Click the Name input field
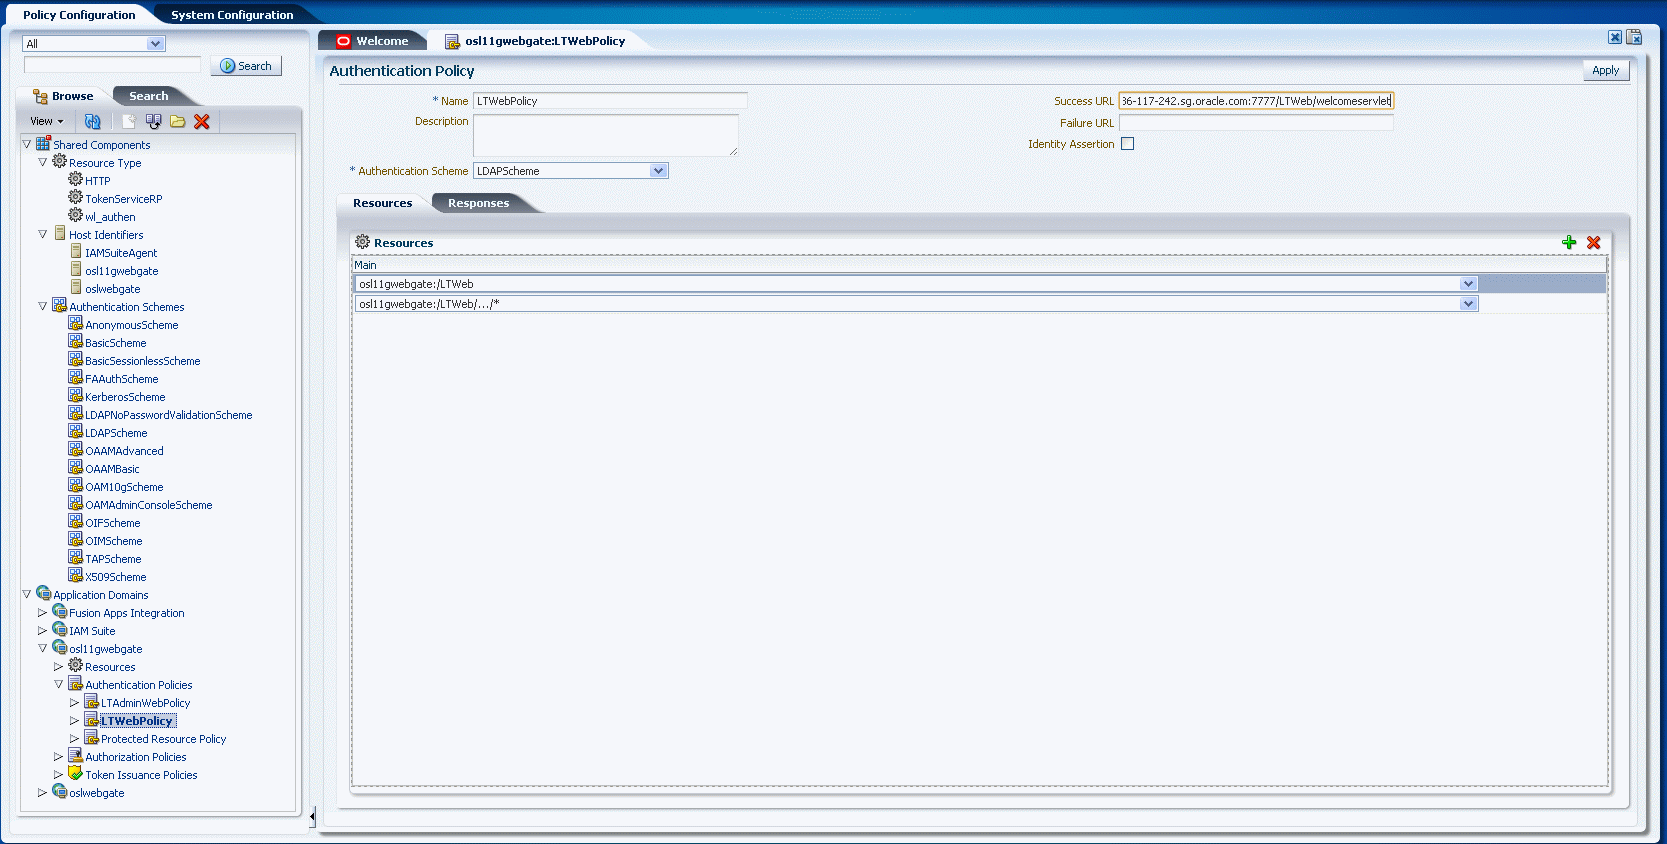 [x=610, y=101]
